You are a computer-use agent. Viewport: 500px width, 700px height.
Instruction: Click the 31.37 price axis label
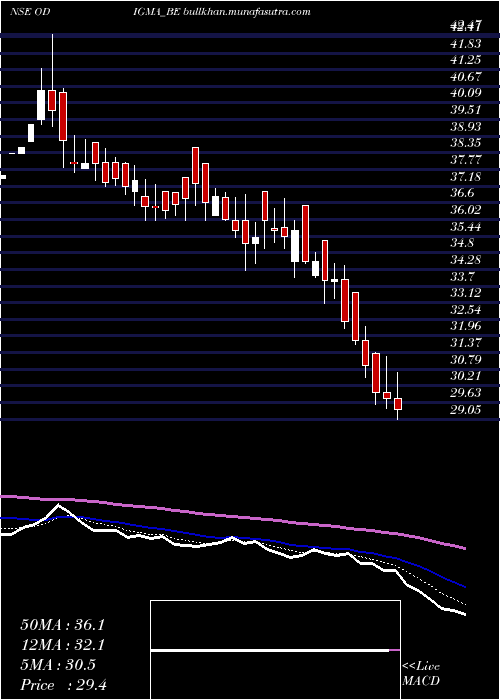click(465, 343)
